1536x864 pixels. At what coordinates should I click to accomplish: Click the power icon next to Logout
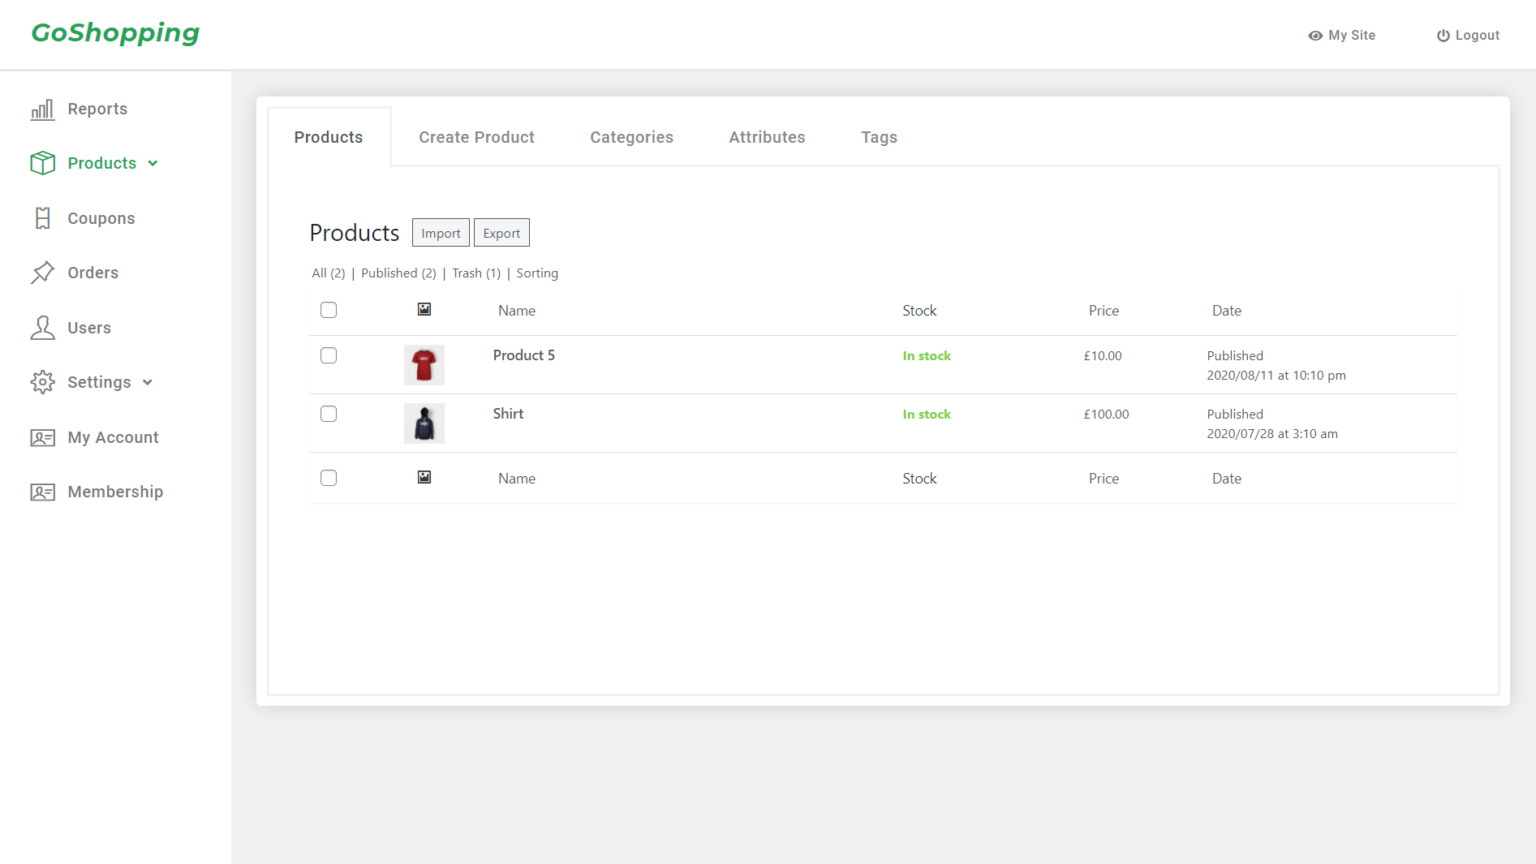point(1442,35)
